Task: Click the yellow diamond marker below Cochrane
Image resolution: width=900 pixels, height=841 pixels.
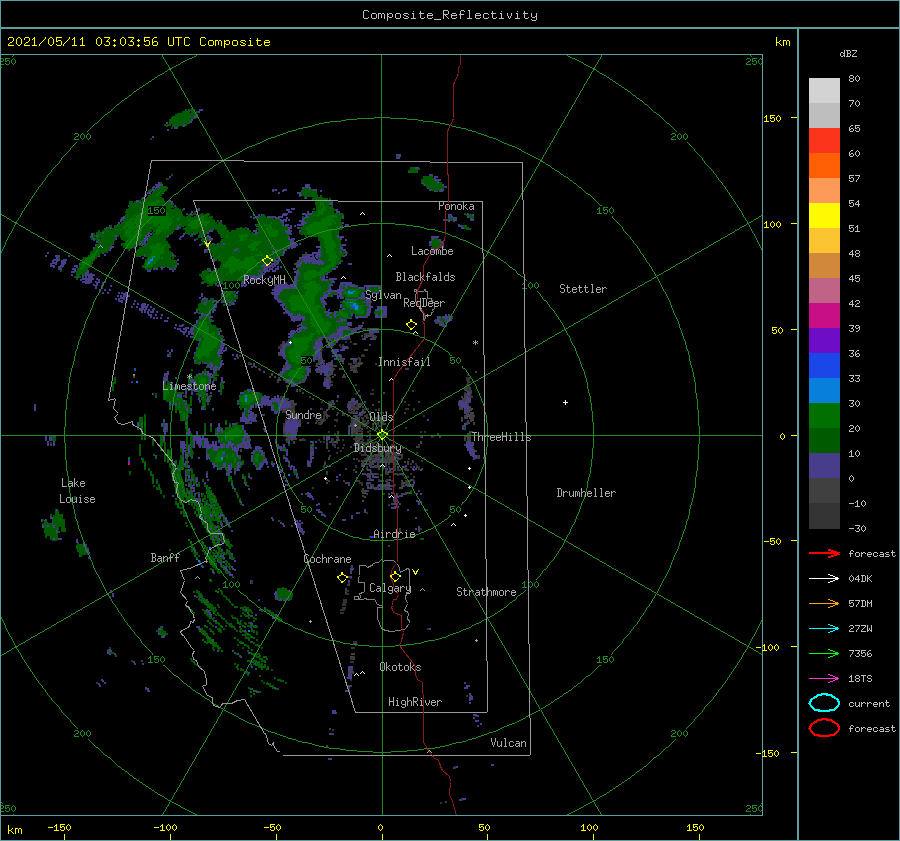Action: point(343,578)
